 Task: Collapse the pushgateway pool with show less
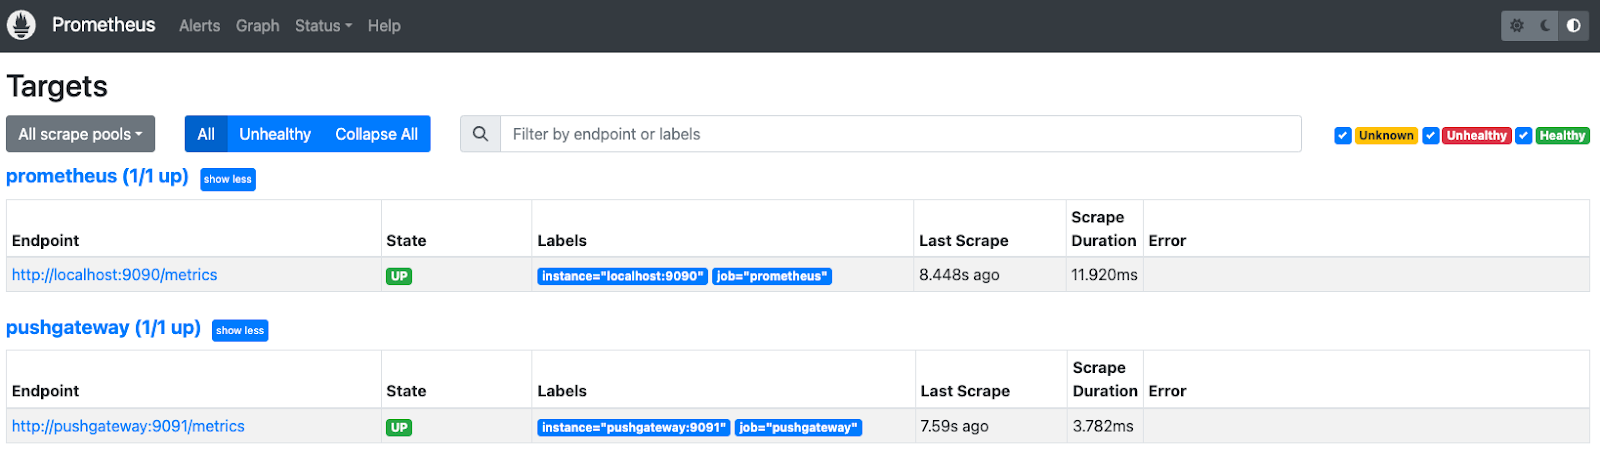pyautogui.click(x=240, y=330)
